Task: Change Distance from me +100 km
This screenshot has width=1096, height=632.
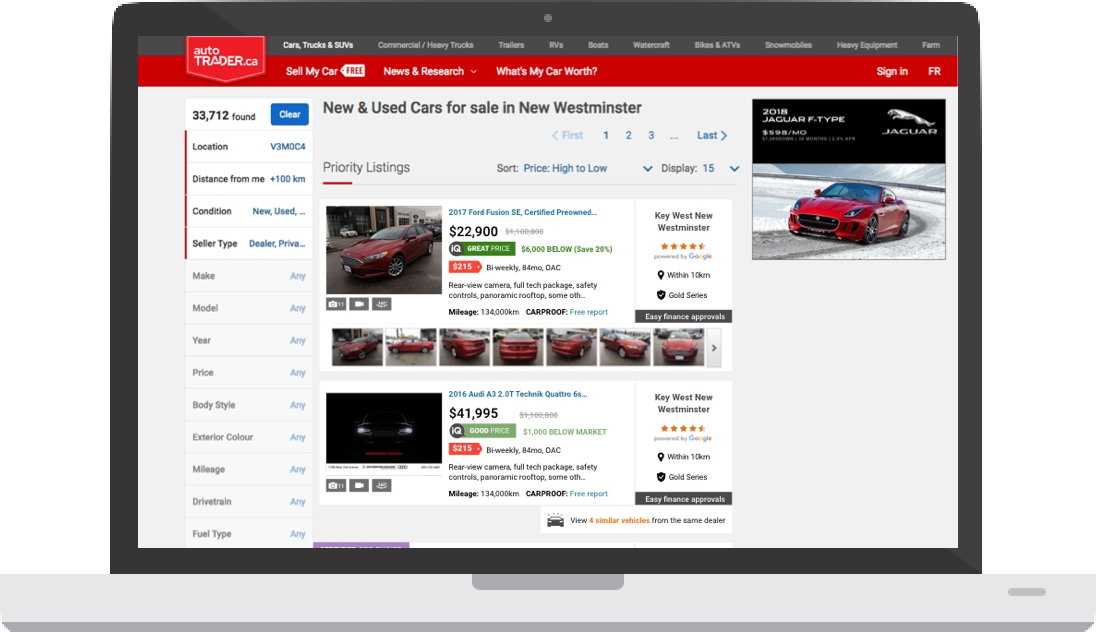Action: point(249,179)
